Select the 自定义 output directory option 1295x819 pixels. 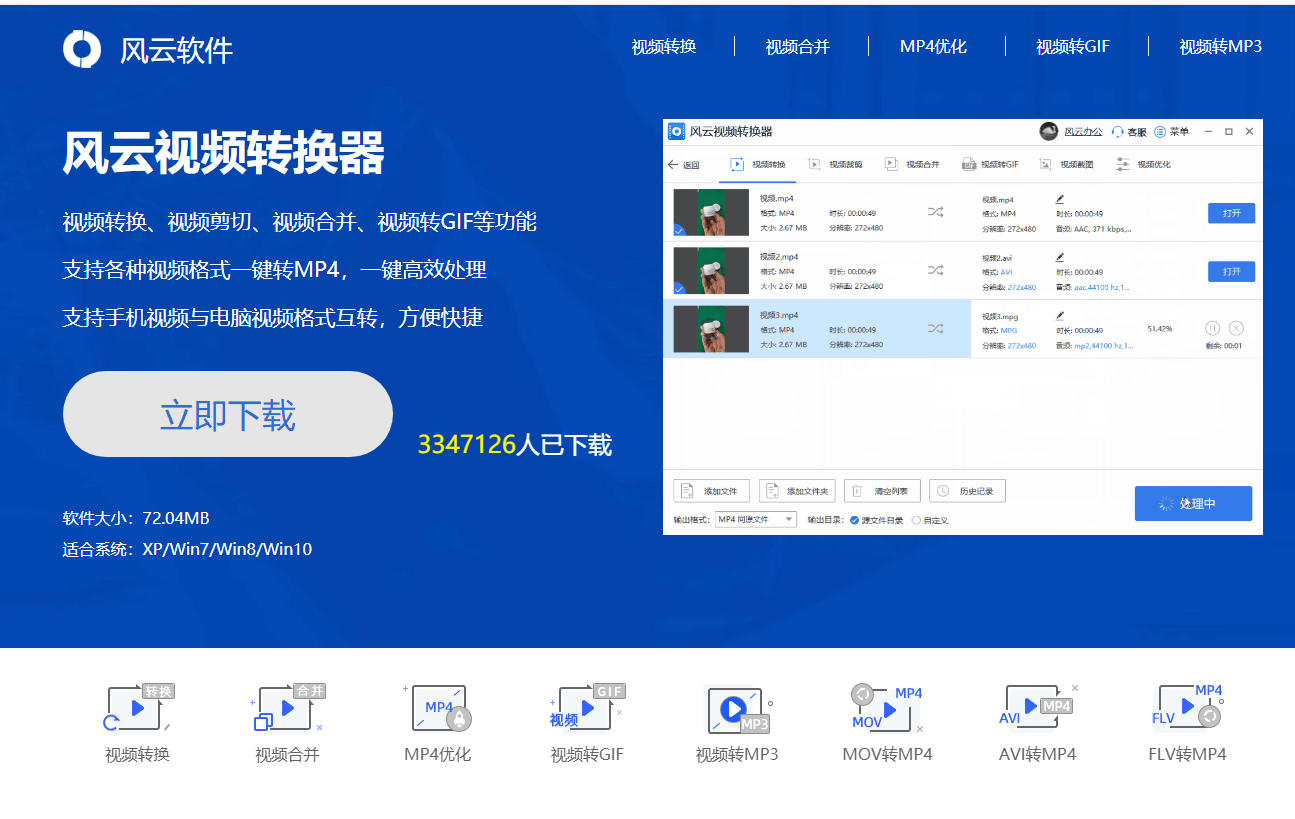click(930, 520)
